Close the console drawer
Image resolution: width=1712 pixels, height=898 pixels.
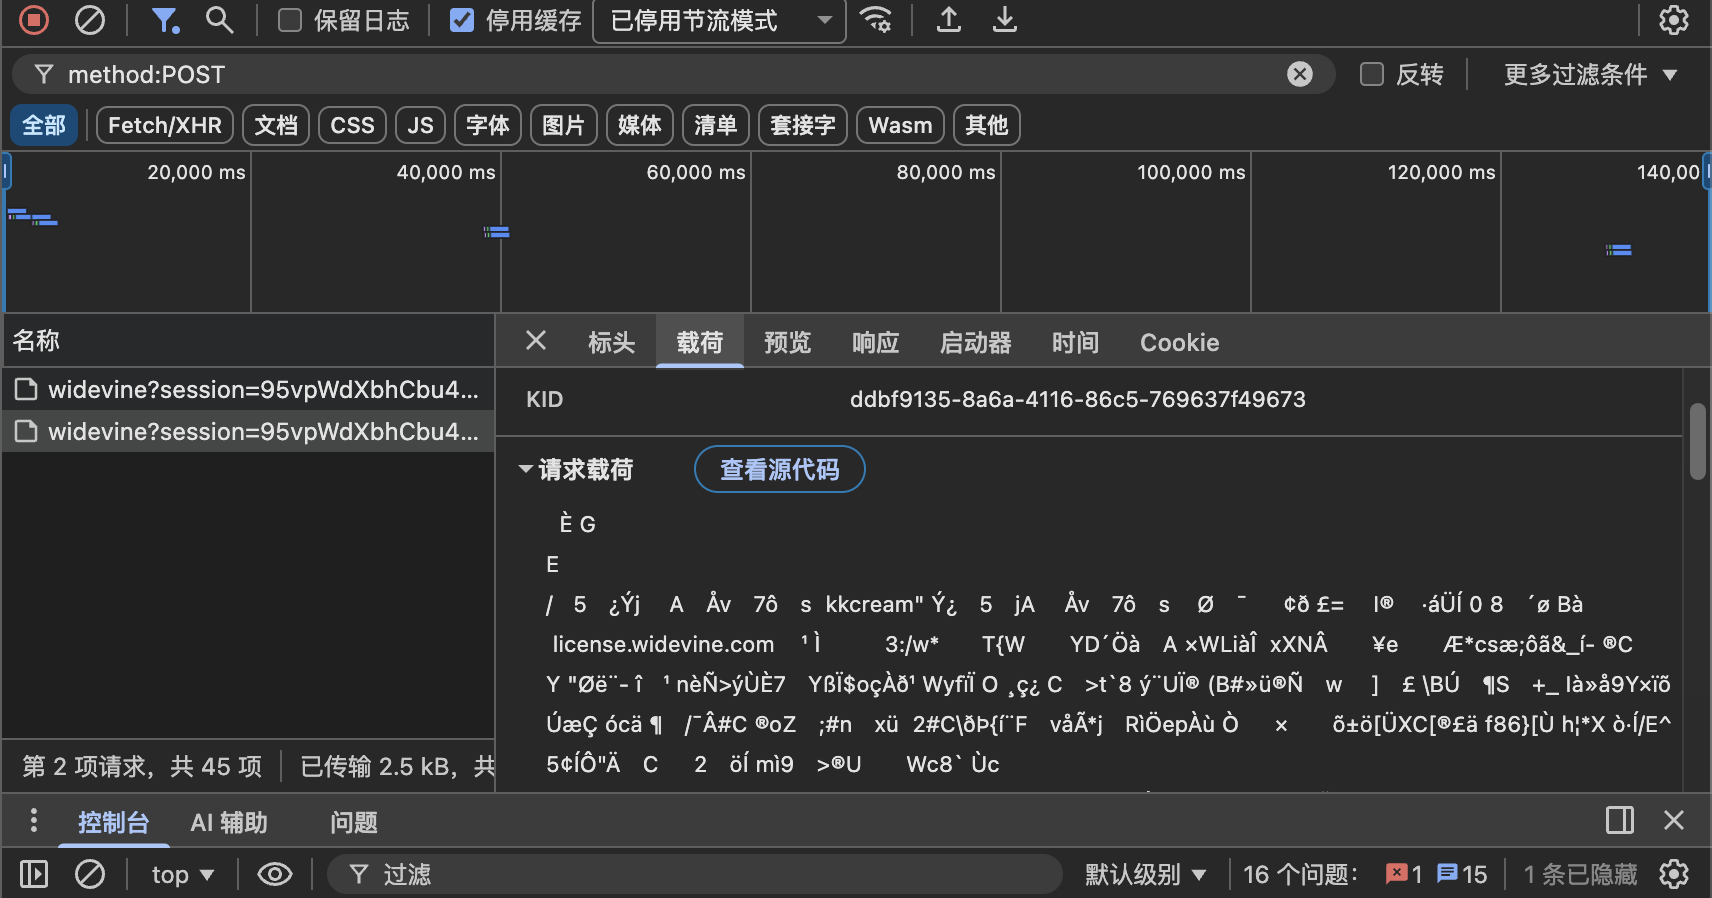pyautogui.click(x=1674, y=821)
